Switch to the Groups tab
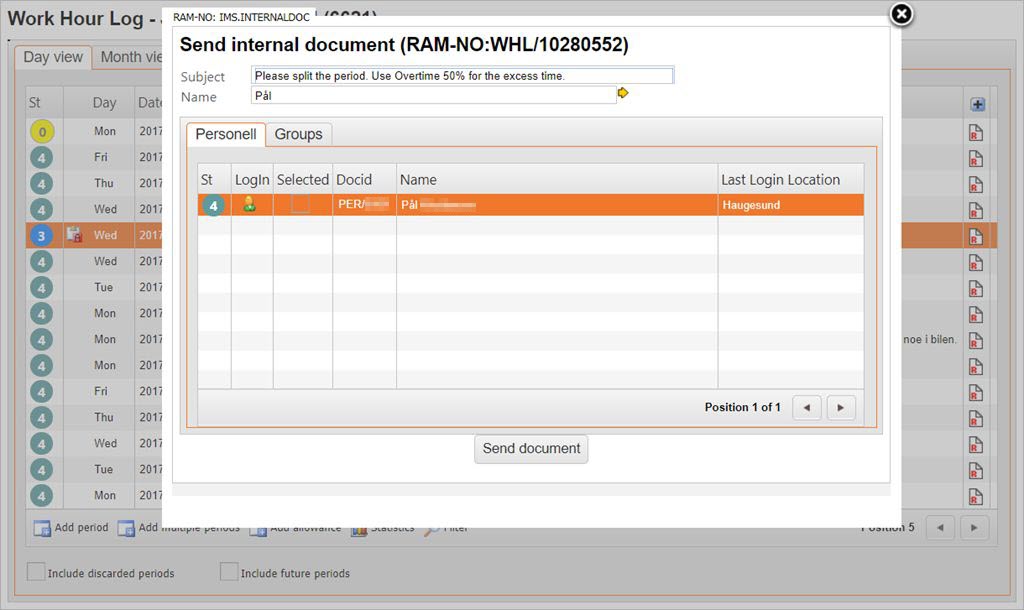This screenshot has height=610, width=1024. 298,134
